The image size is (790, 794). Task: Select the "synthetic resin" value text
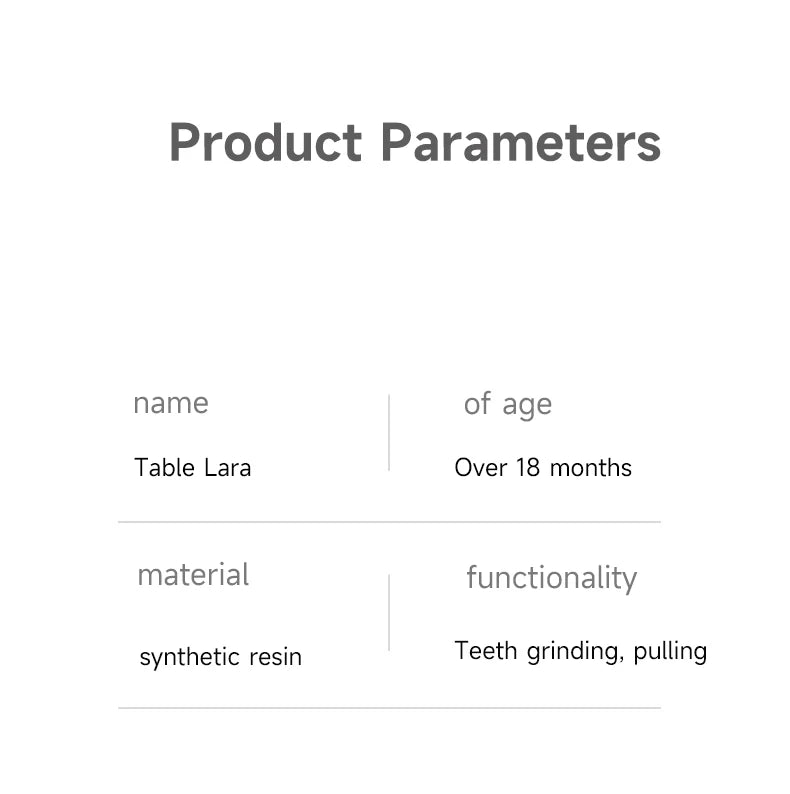[220, 657]
